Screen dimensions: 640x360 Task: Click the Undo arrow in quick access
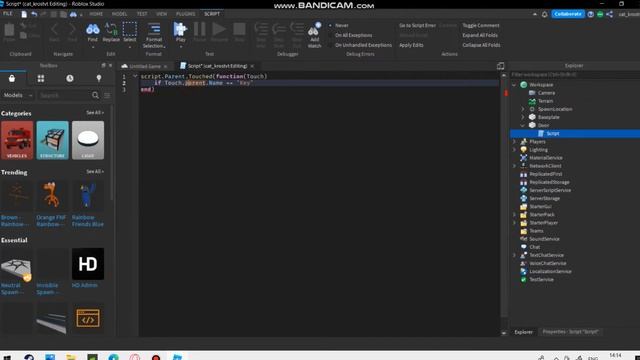(34, 14)
